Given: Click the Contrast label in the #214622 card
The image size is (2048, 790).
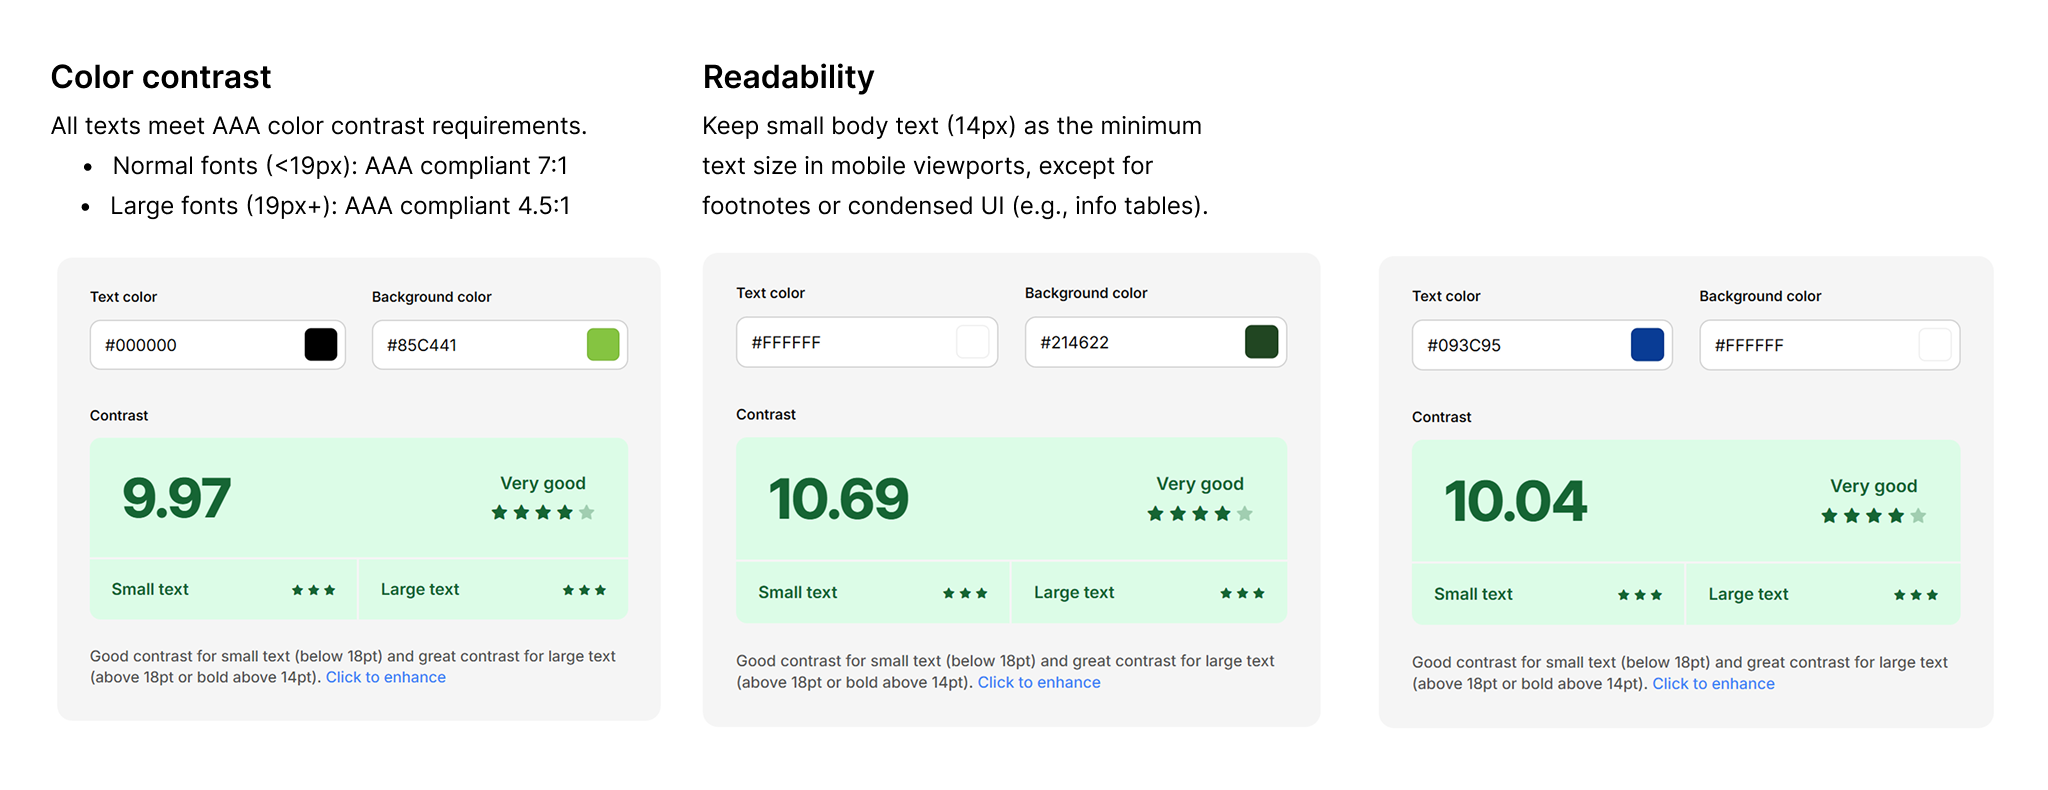Looking at the screenshot, I should pyautogui.click(x=766, y=414).
